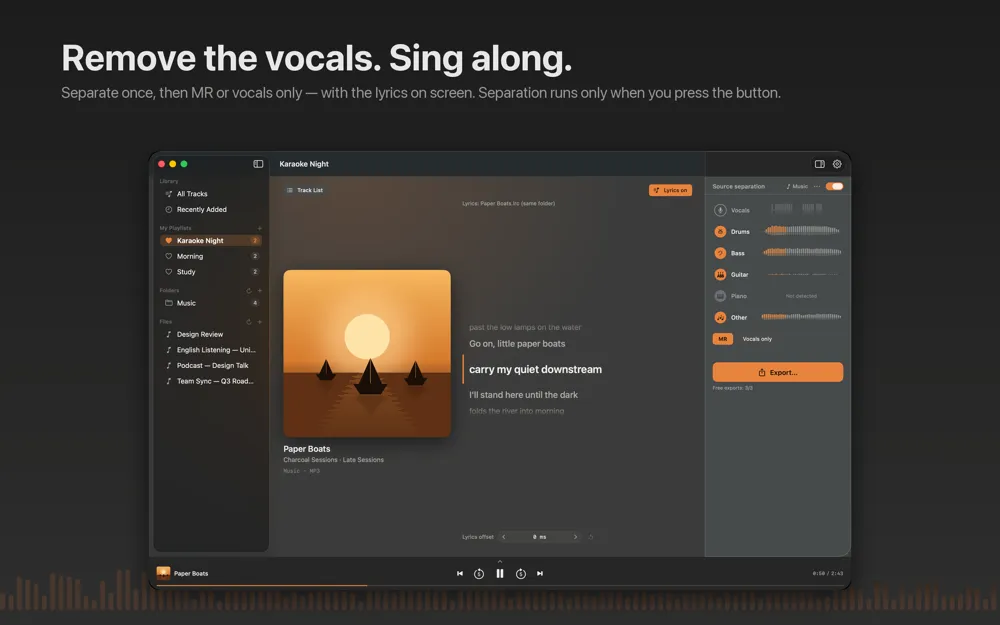
Task: Toggle the right inspector panel icon
Action: [820, 164]
